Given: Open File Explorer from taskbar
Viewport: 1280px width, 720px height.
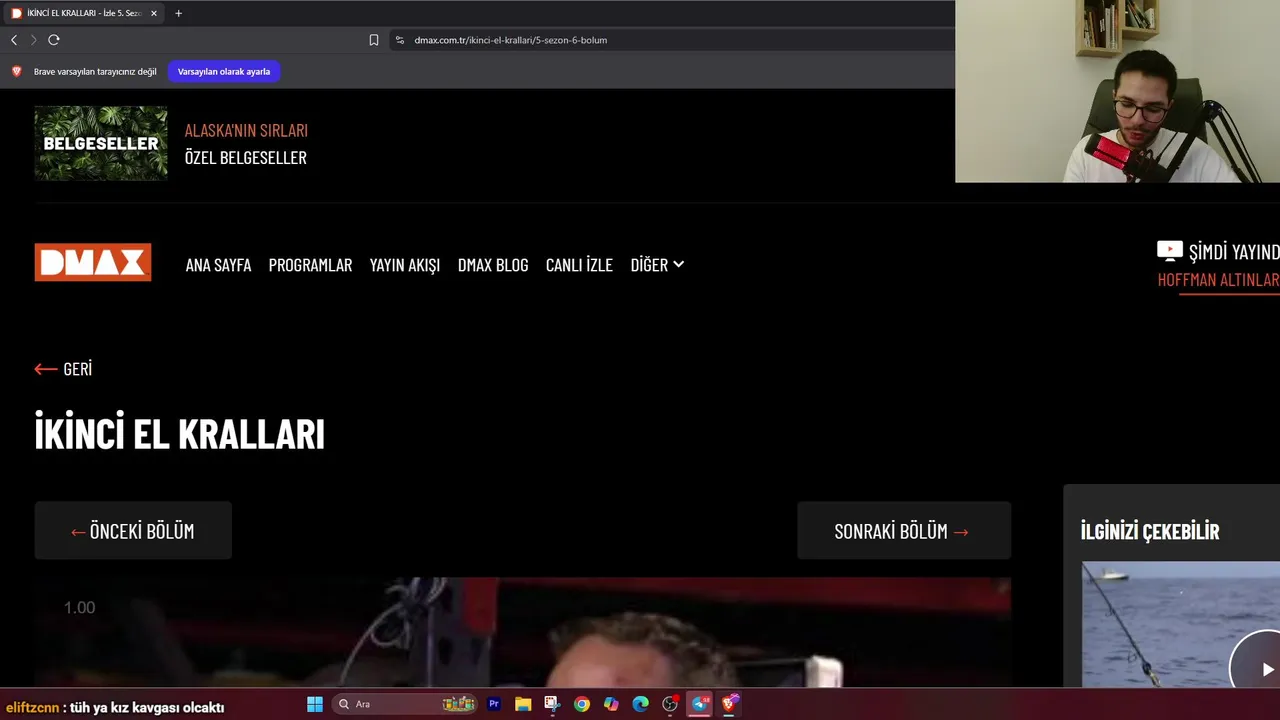Looking at the screenshot, I should [523, 704].
